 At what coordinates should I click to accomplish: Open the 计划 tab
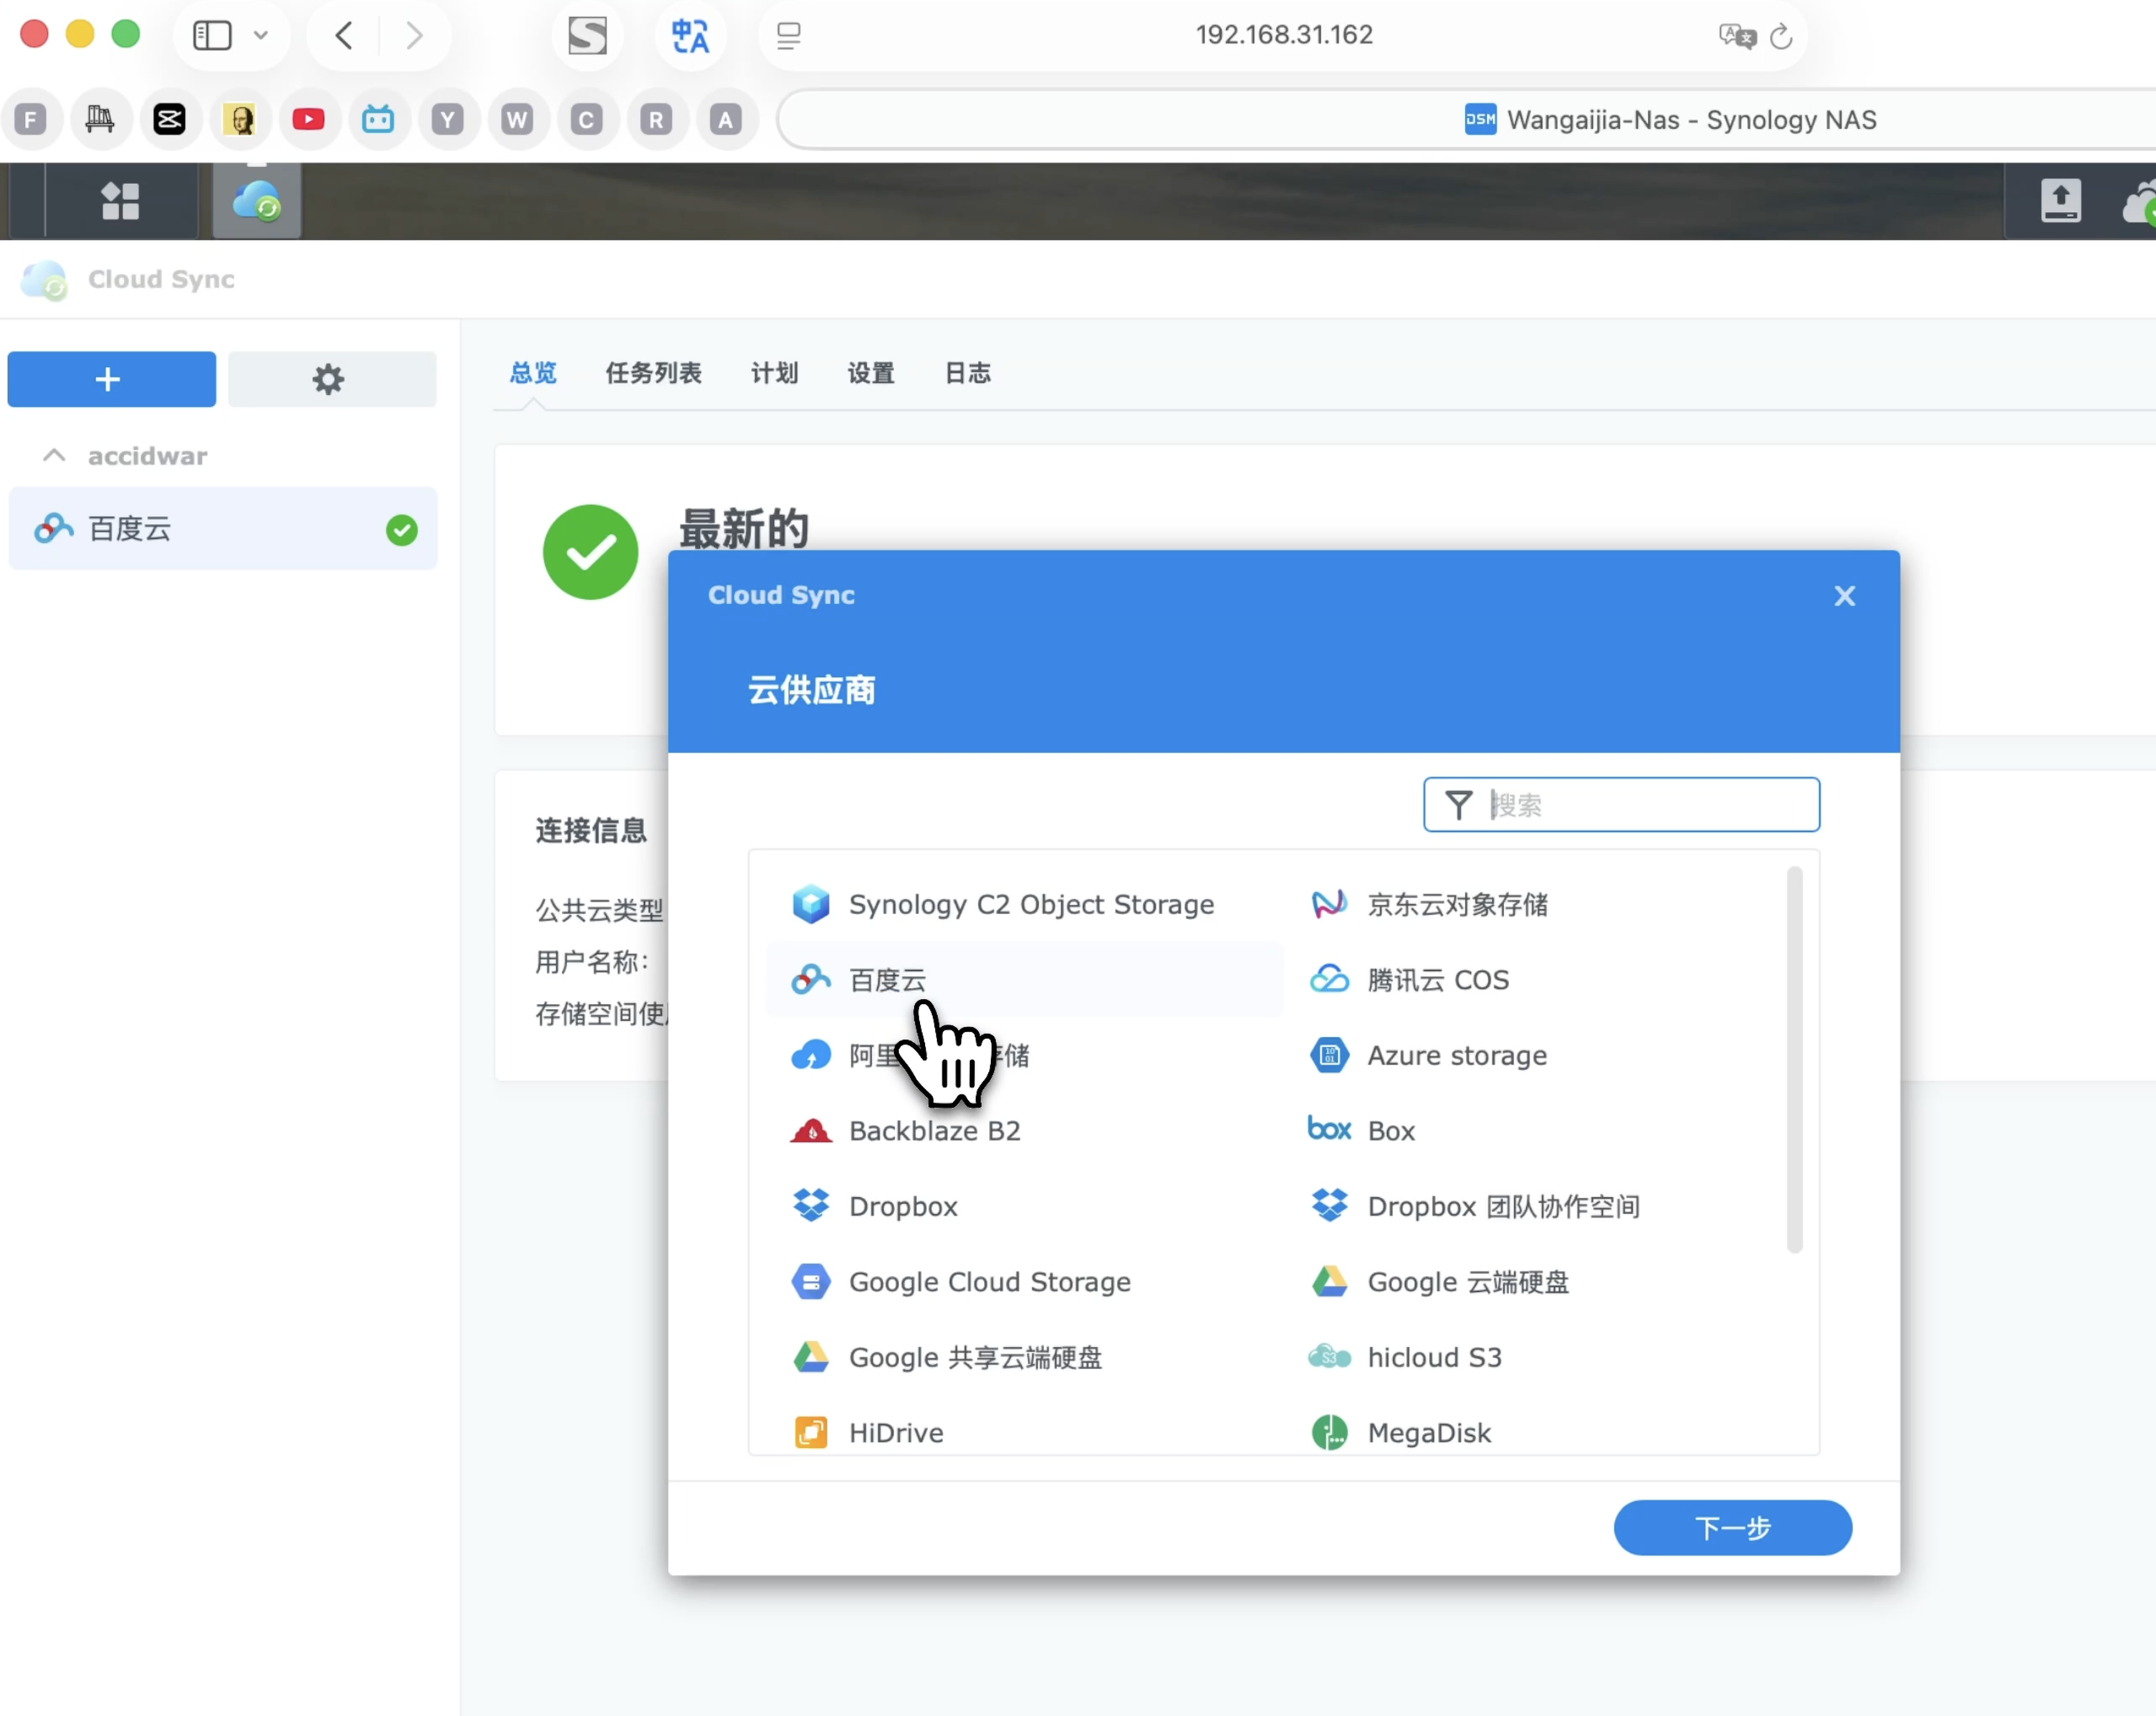pyautogui.click(x=774, y=373)
